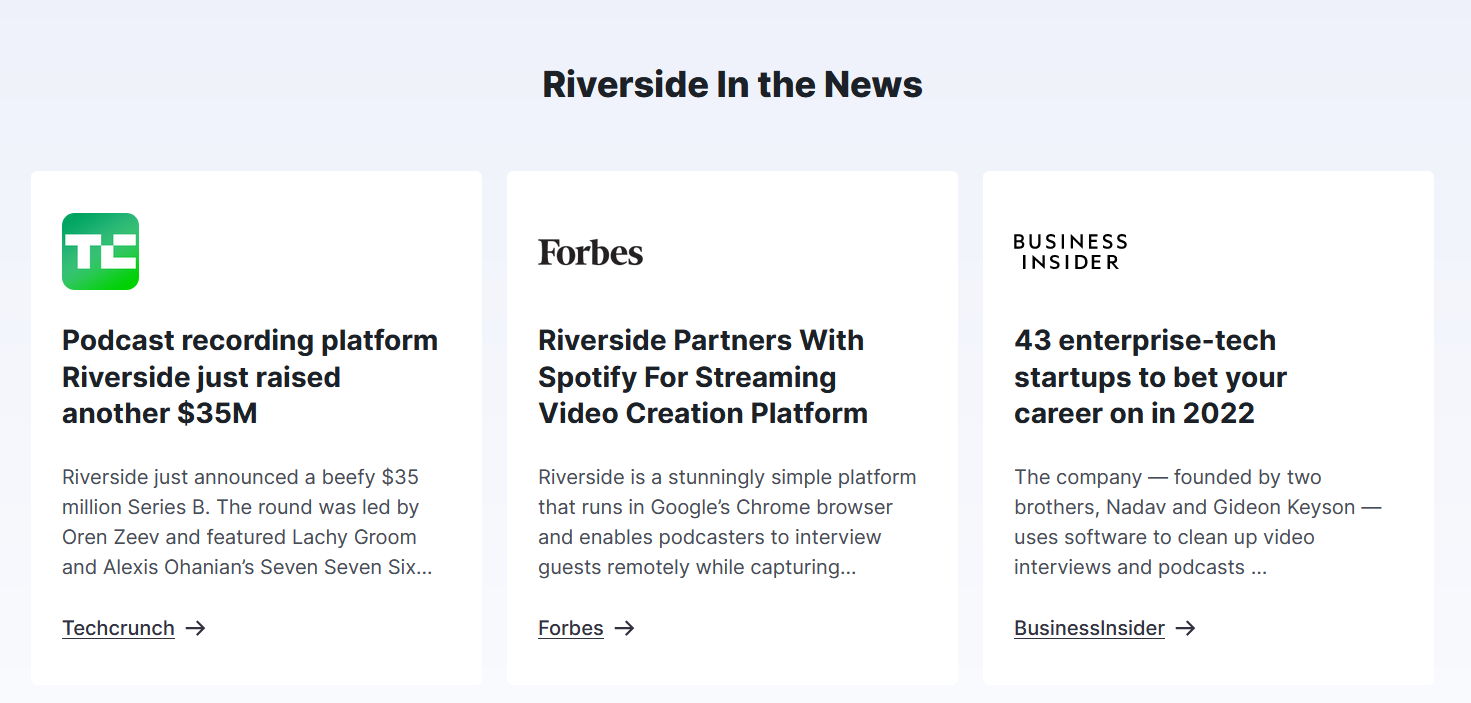Click the 'Riverside In the News' heading

[x=732, y=84]
